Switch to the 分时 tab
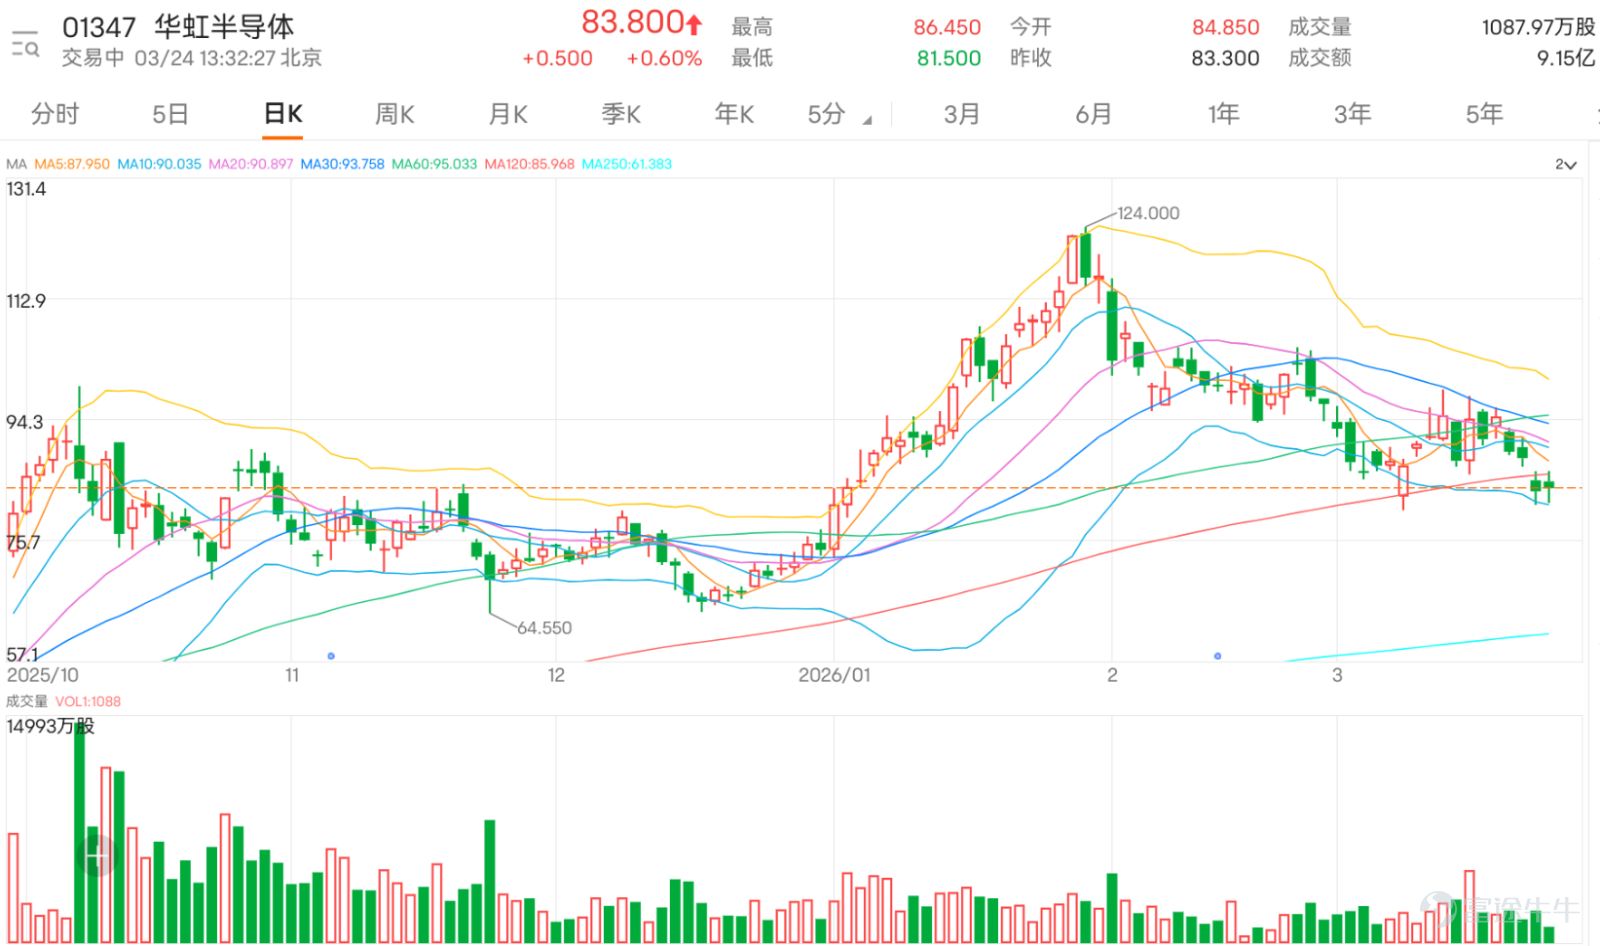Screen dimensions: 1600x946 (x=55, y=114)
